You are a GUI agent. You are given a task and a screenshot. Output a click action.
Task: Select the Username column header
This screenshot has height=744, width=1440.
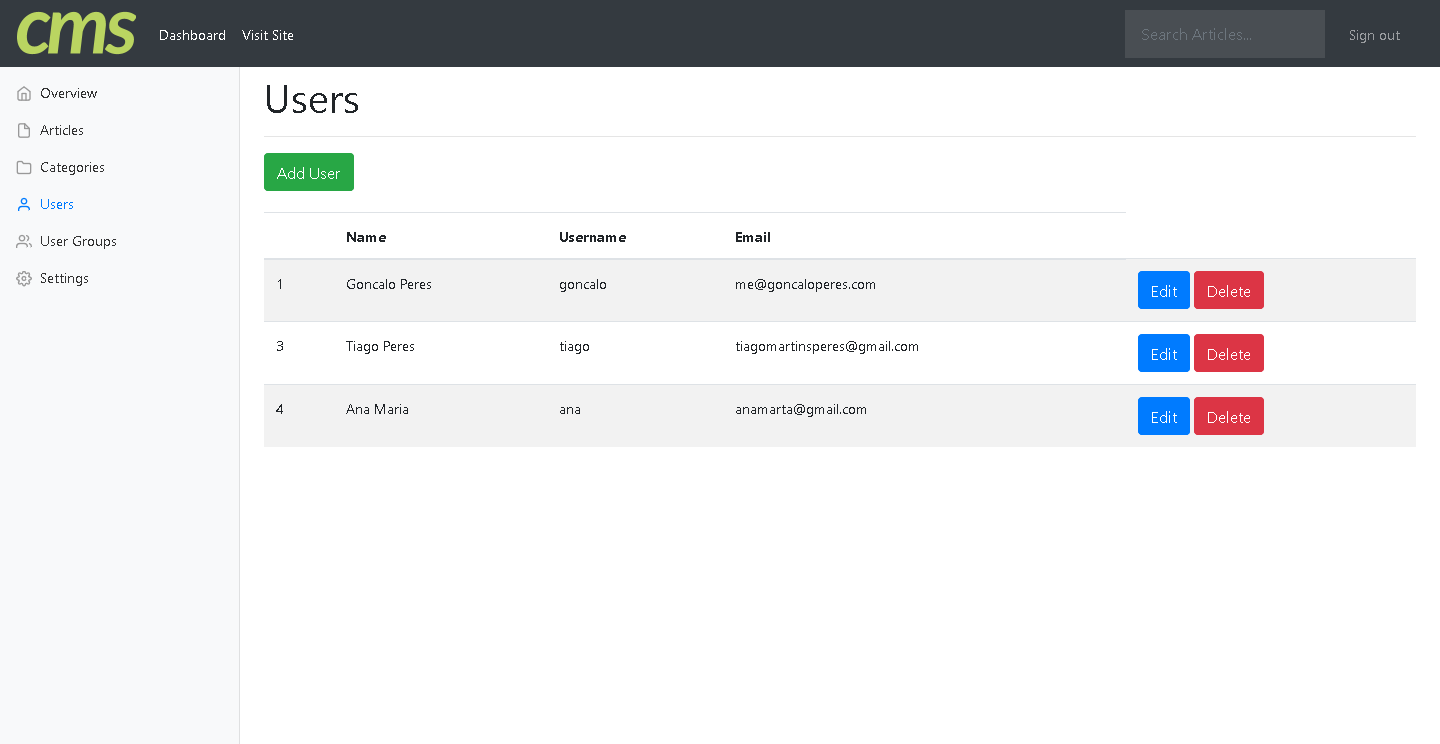point(592,237)
